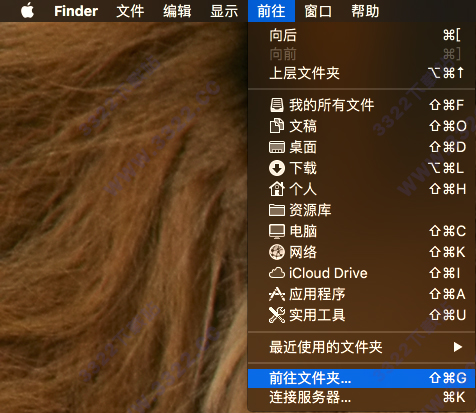Click the 电脑 computer monitor icon

277,231
